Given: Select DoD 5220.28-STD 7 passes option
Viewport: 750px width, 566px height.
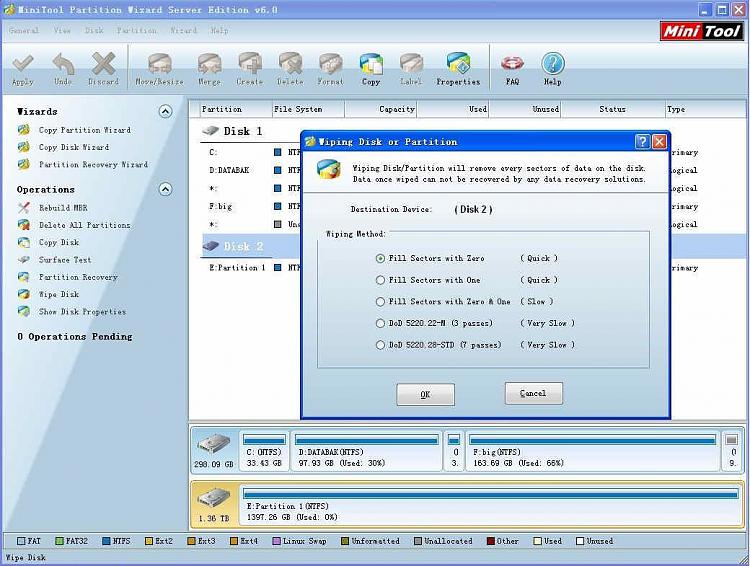Looking at the screenshot, I should (x=380, y=345).
